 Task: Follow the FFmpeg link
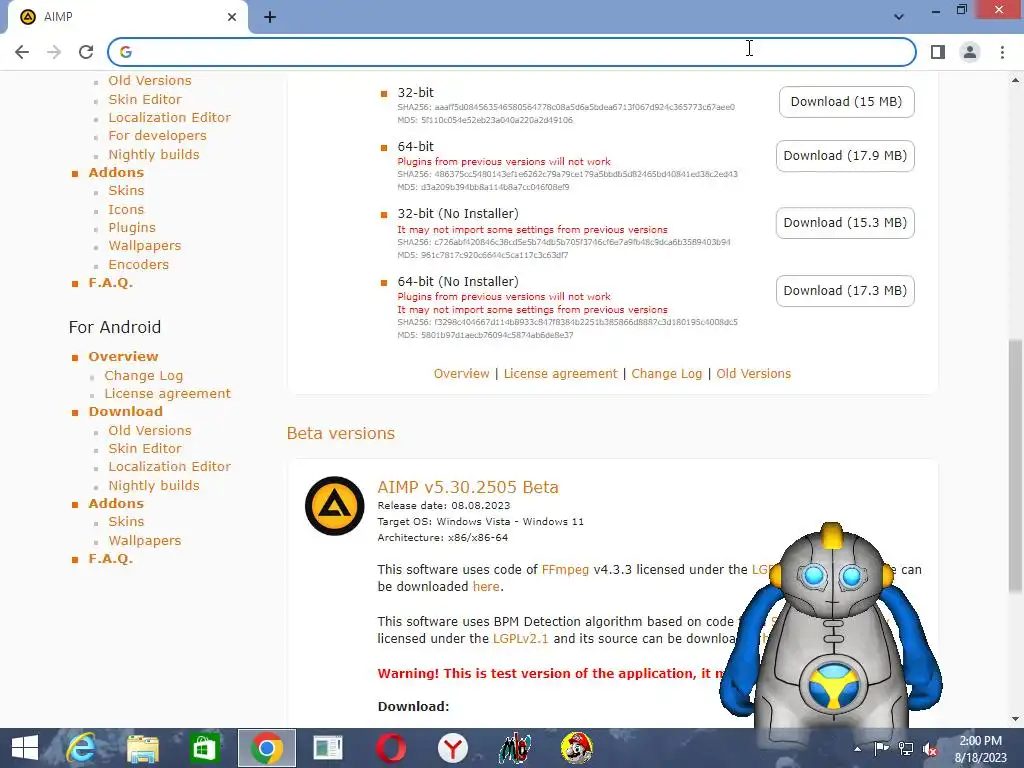click(565, 569)
